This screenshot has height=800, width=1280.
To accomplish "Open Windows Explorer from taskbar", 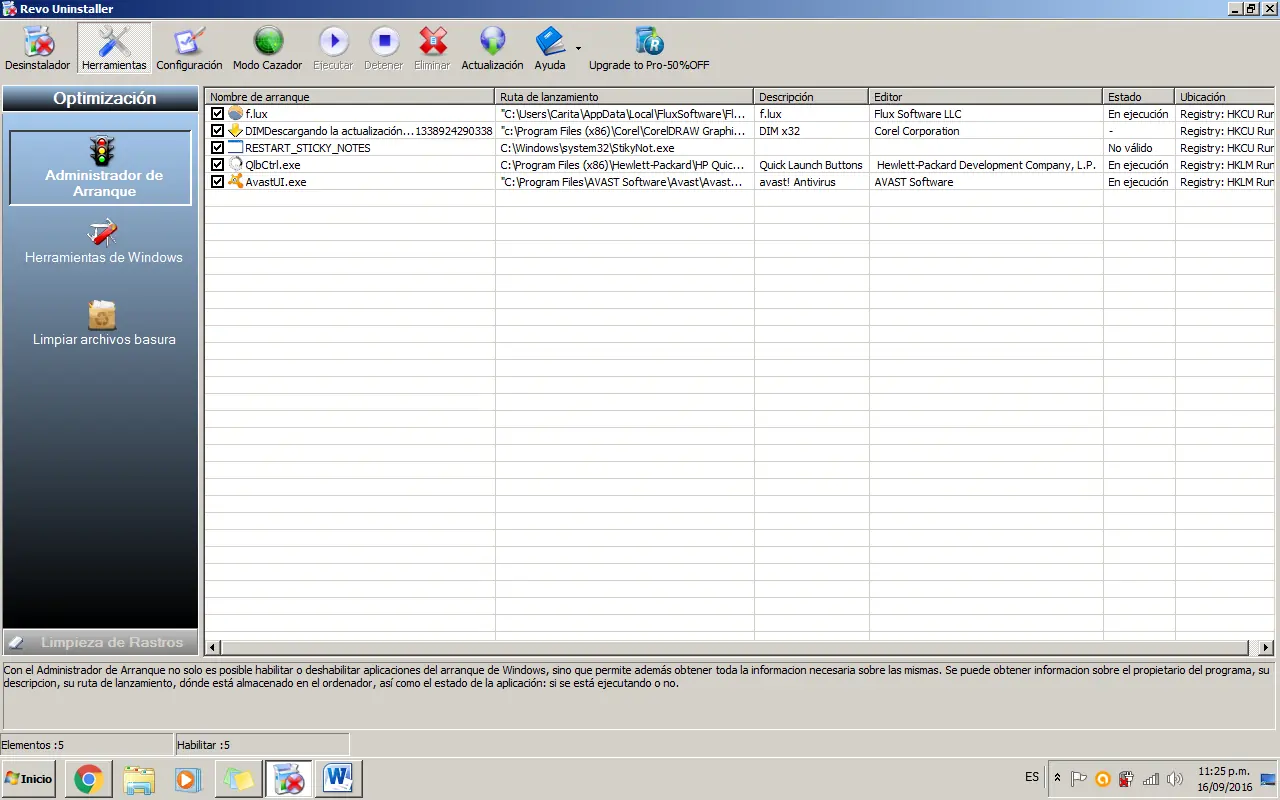I will pos(139,778).
